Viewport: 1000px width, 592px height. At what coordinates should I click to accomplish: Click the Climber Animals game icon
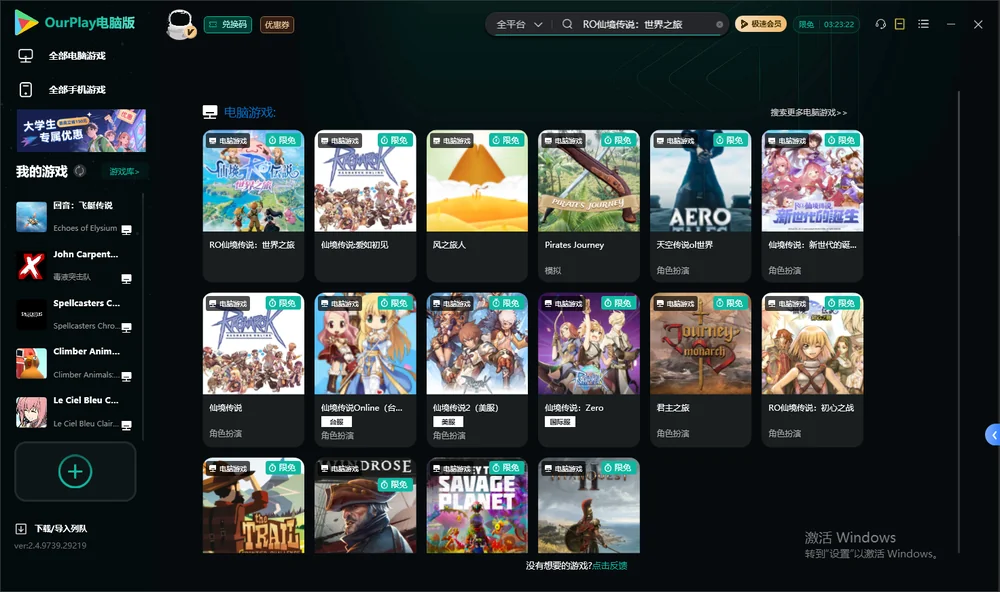(31, 364)
